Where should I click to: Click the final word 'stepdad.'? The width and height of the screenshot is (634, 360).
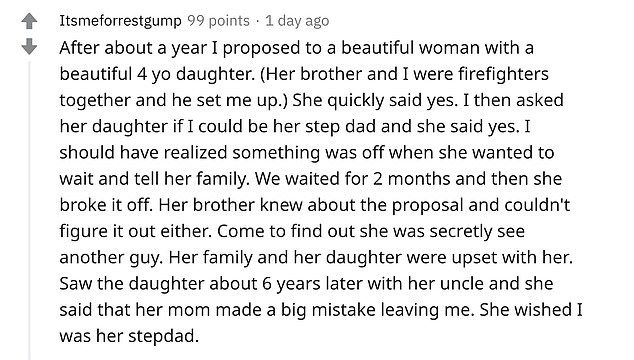[x=164, y=336]
